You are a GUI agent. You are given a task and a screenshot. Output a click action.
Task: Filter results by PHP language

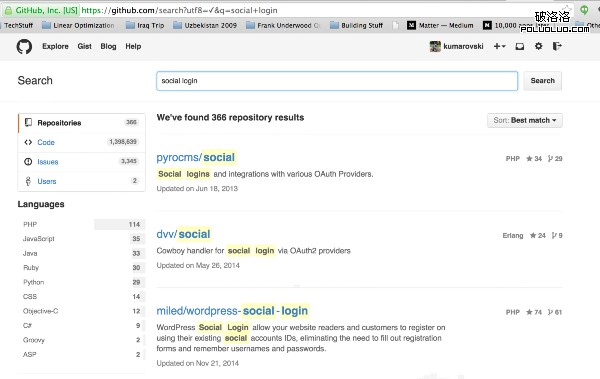point(82,224)
